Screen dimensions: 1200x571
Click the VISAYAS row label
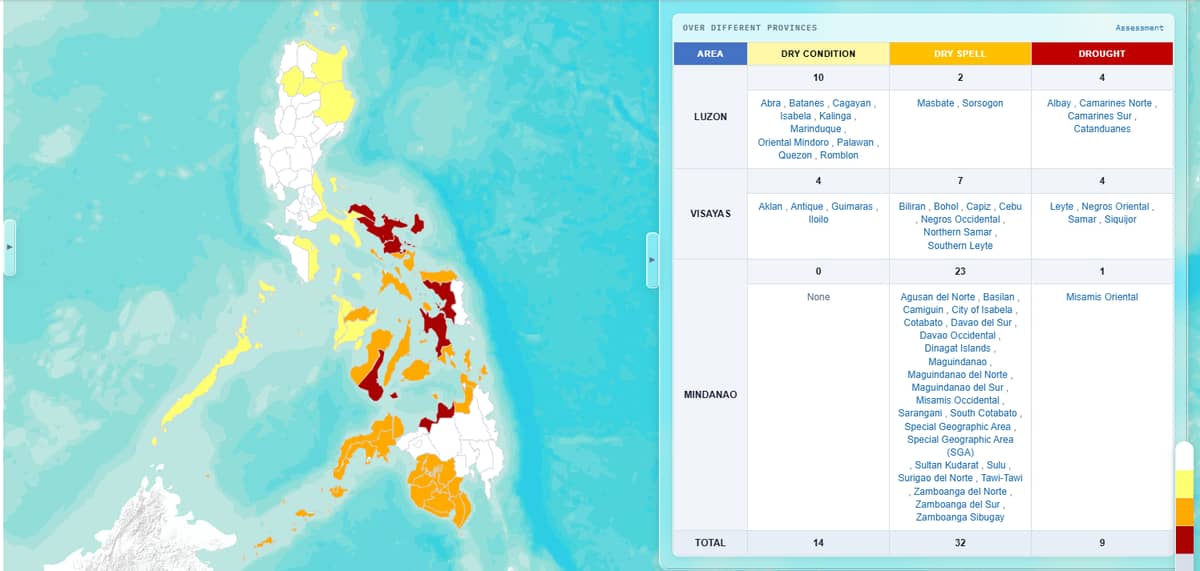click(x=710, y=215)
